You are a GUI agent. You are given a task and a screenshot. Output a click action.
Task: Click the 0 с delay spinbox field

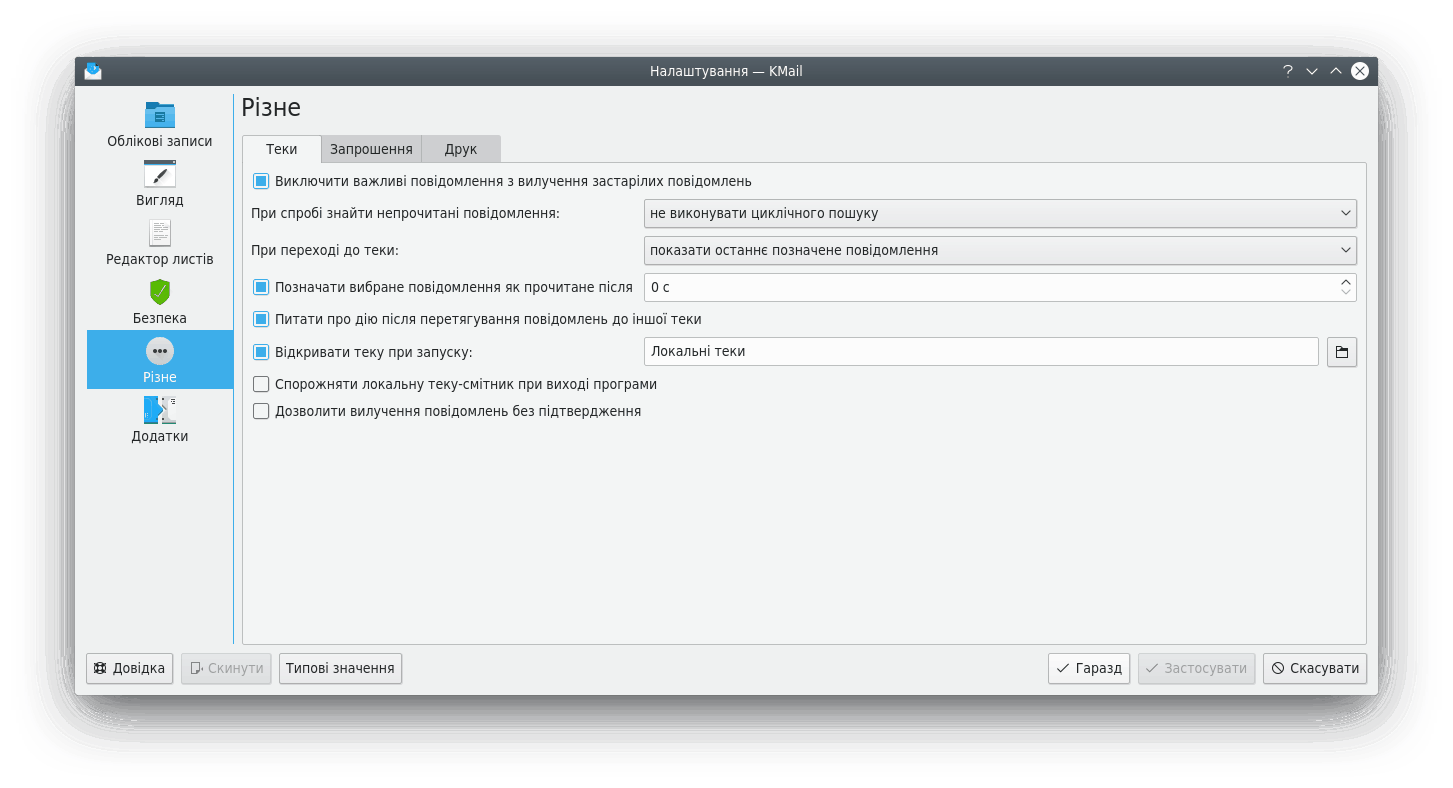click(x=990, y=287)
